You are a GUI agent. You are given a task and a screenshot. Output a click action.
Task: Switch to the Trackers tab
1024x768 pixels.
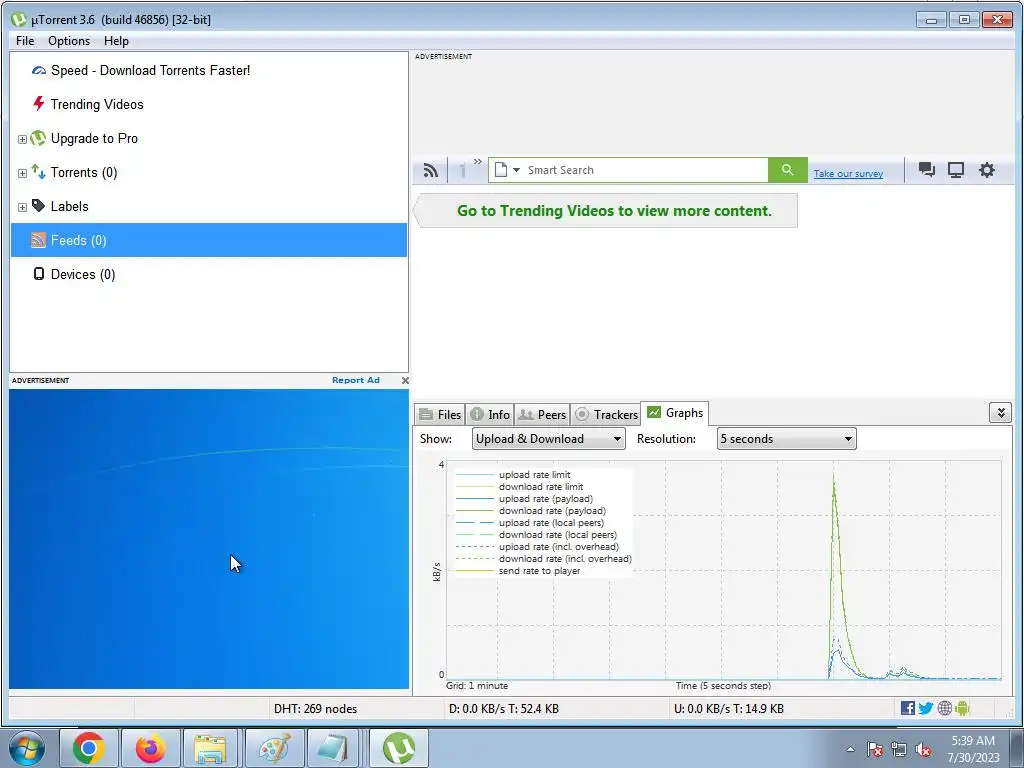605,414
